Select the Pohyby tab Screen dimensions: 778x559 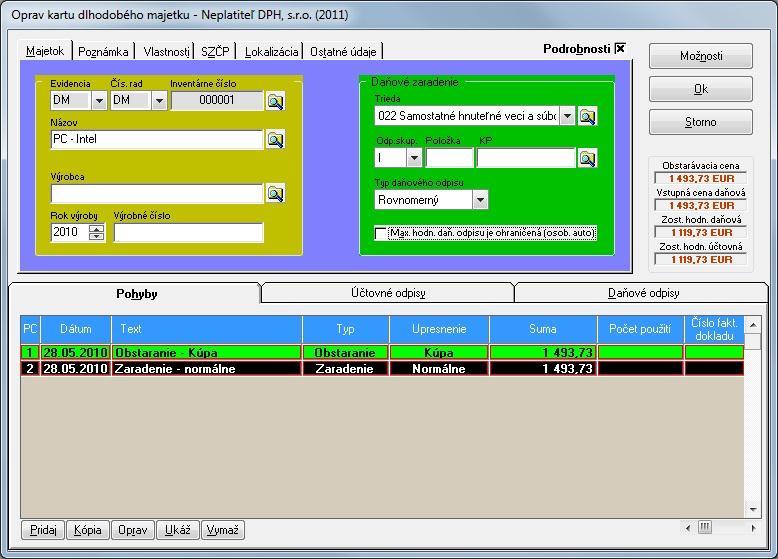[136, 294]
